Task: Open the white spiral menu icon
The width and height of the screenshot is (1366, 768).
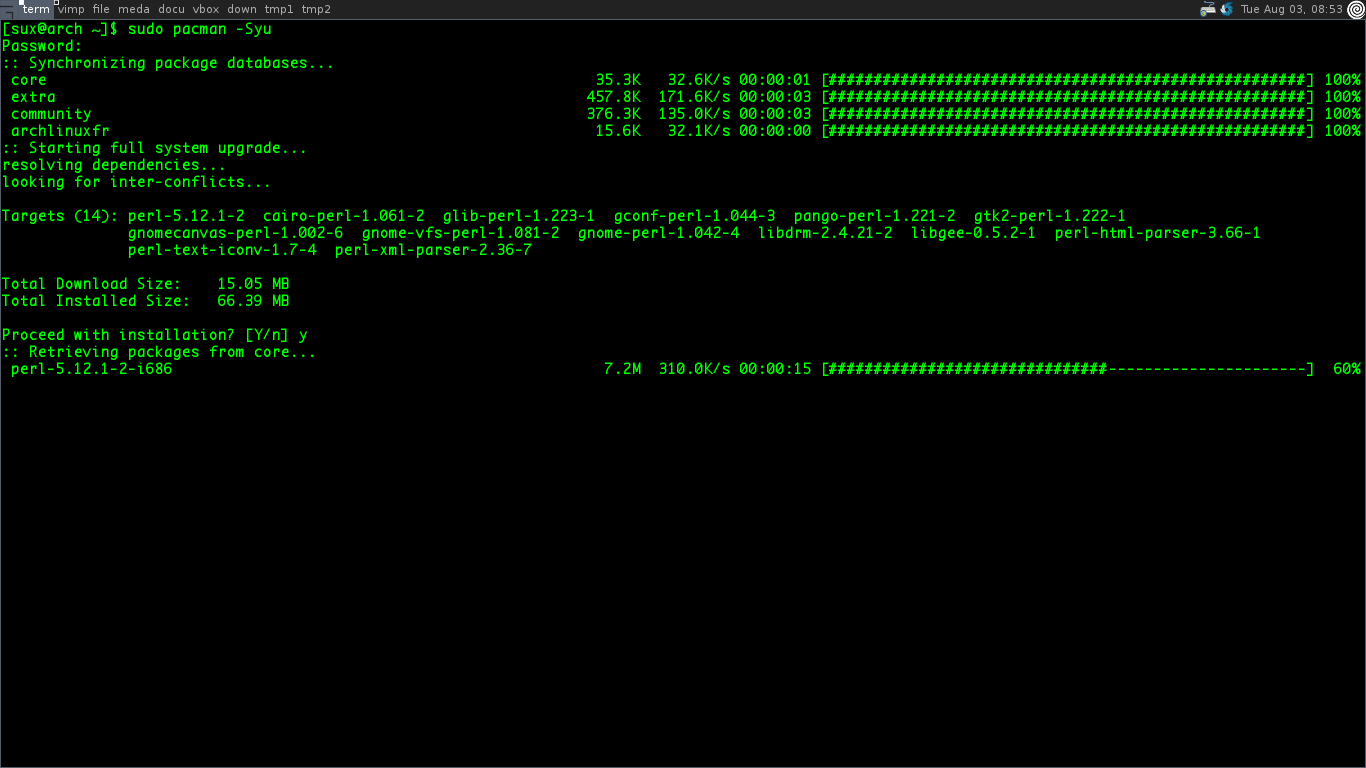Action: [x=1355, y=9]
